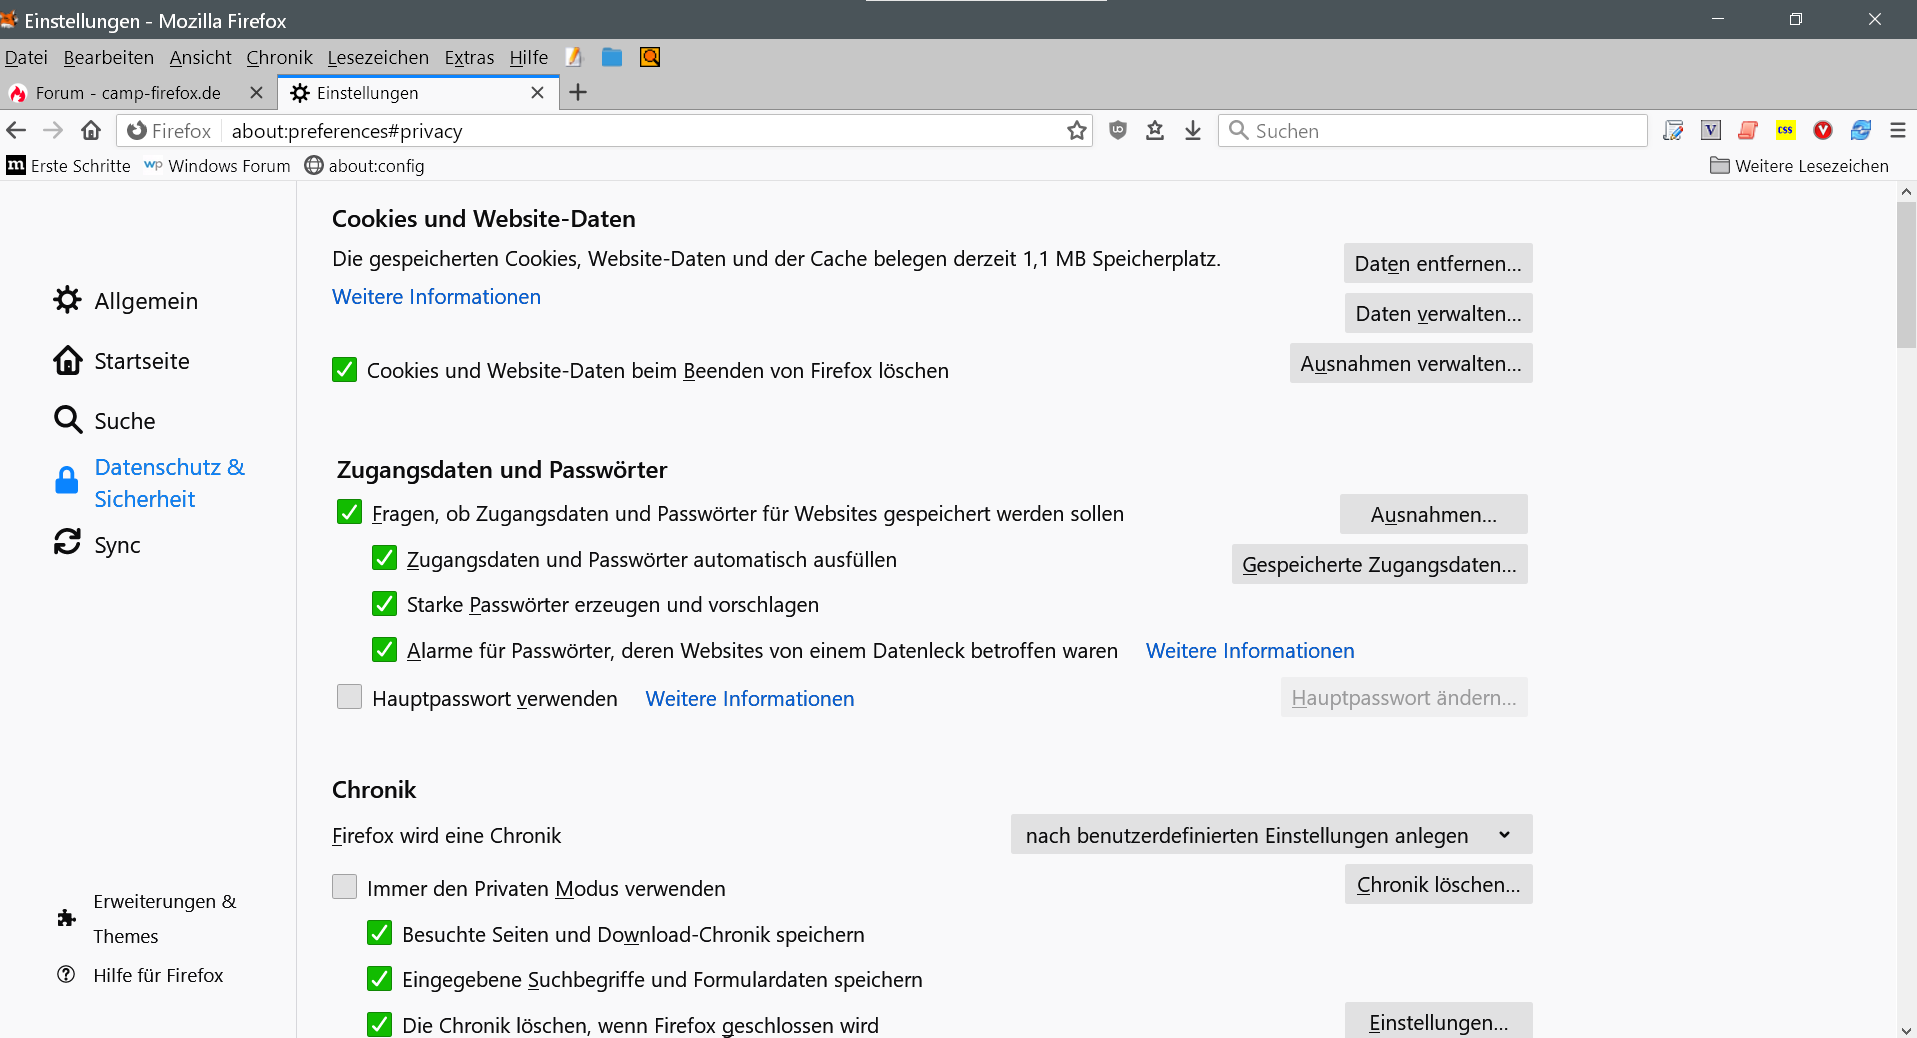Bookmark this page with the star icon

(x=1076, y=131)
